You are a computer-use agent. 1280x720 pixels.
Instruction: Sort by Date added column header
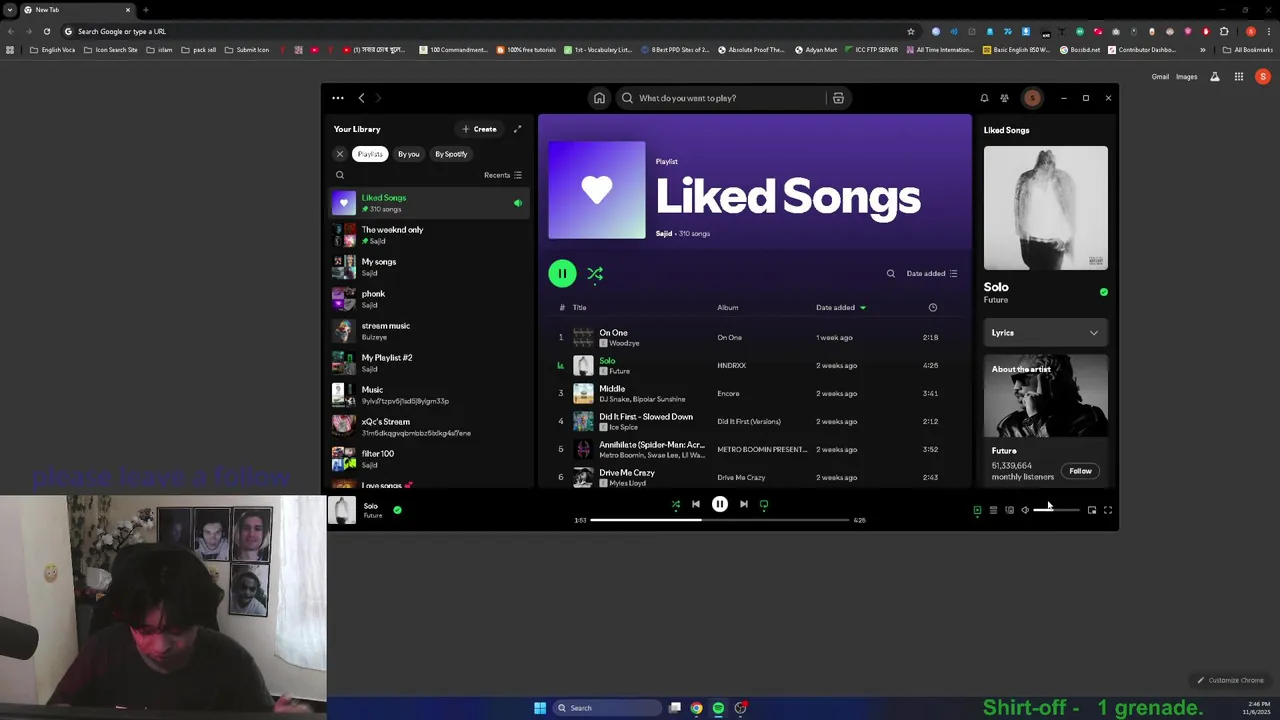click(x=841, y=307)
